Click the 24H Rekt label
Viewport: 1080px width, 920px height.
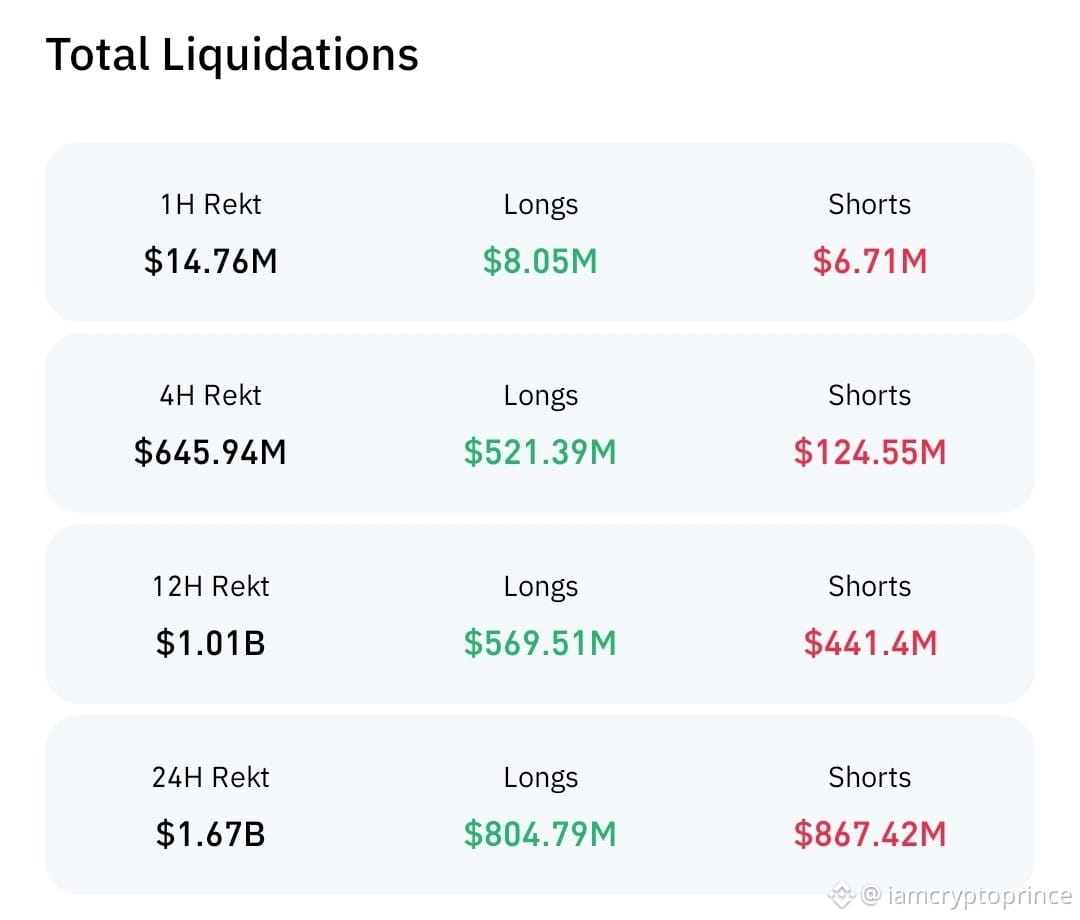click(x=211, y=777)
